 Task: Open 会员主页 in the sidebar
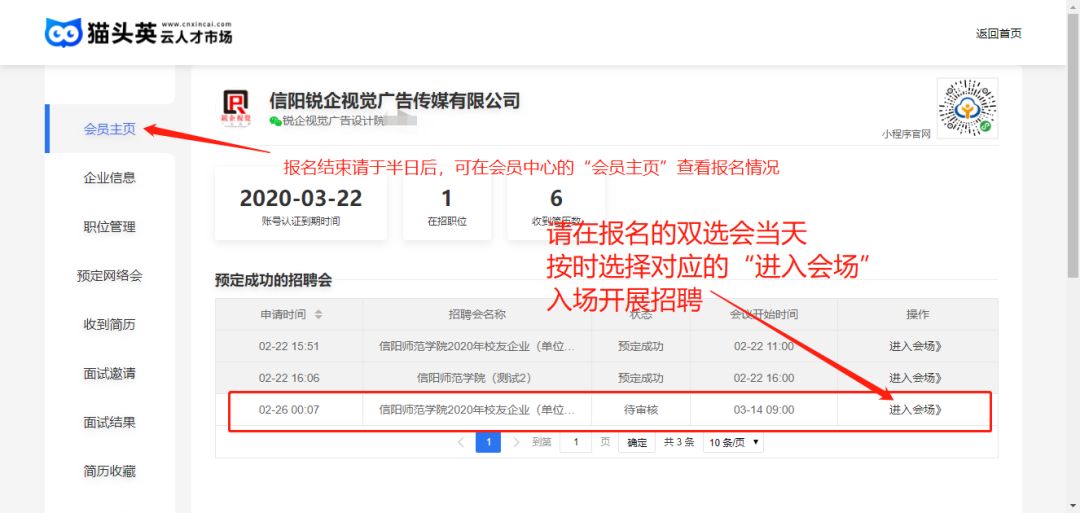coord(109,129)
